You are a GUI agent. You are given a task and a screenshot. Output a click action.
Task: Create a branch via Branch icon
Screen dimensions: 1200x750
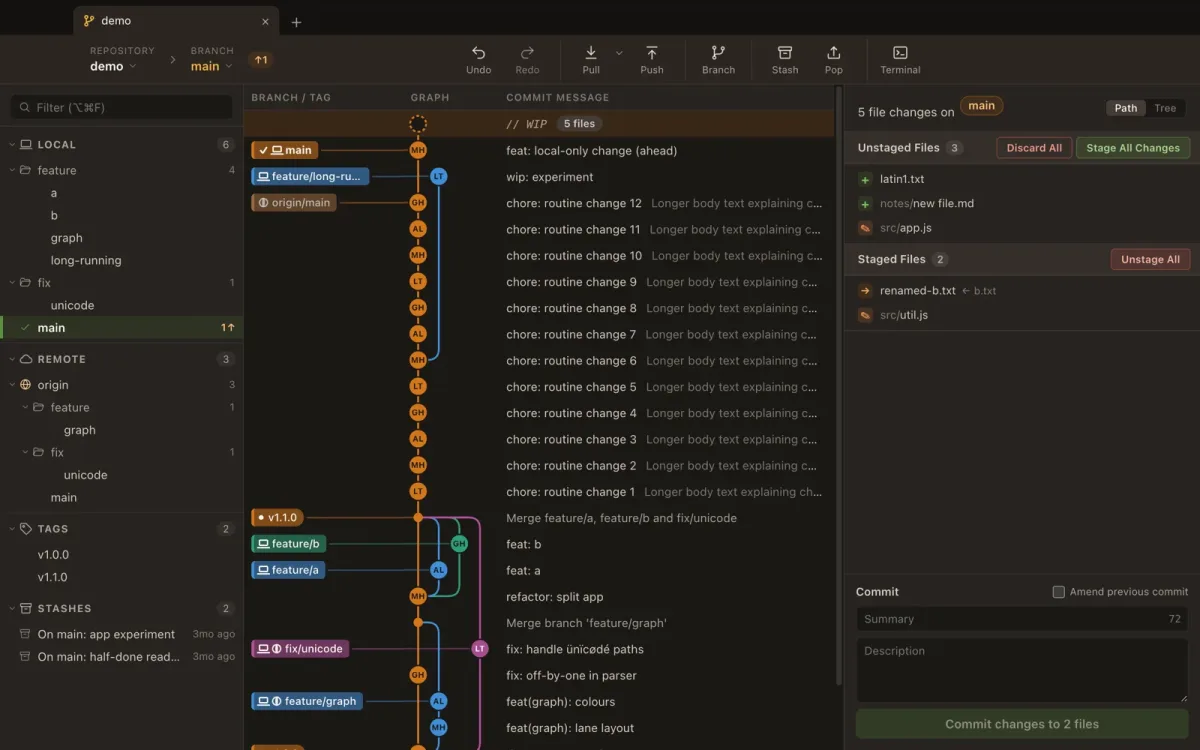(718, 53)
